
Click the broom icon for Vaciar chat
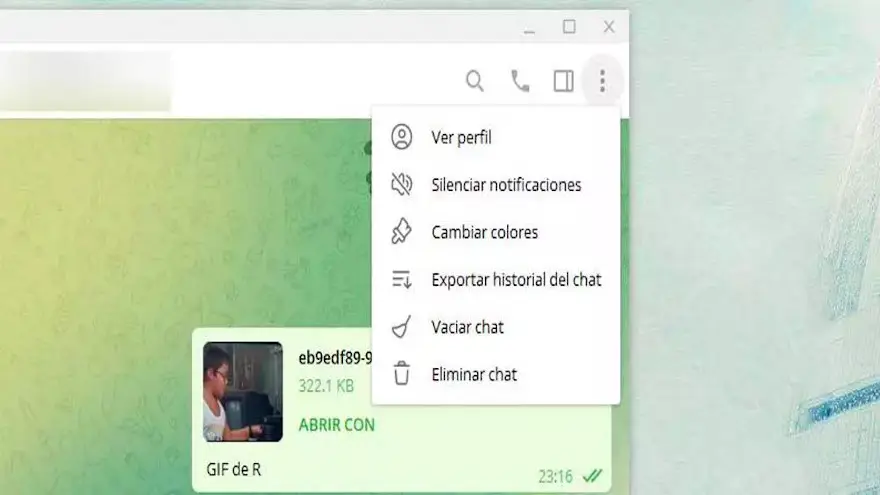pos(402,327)
